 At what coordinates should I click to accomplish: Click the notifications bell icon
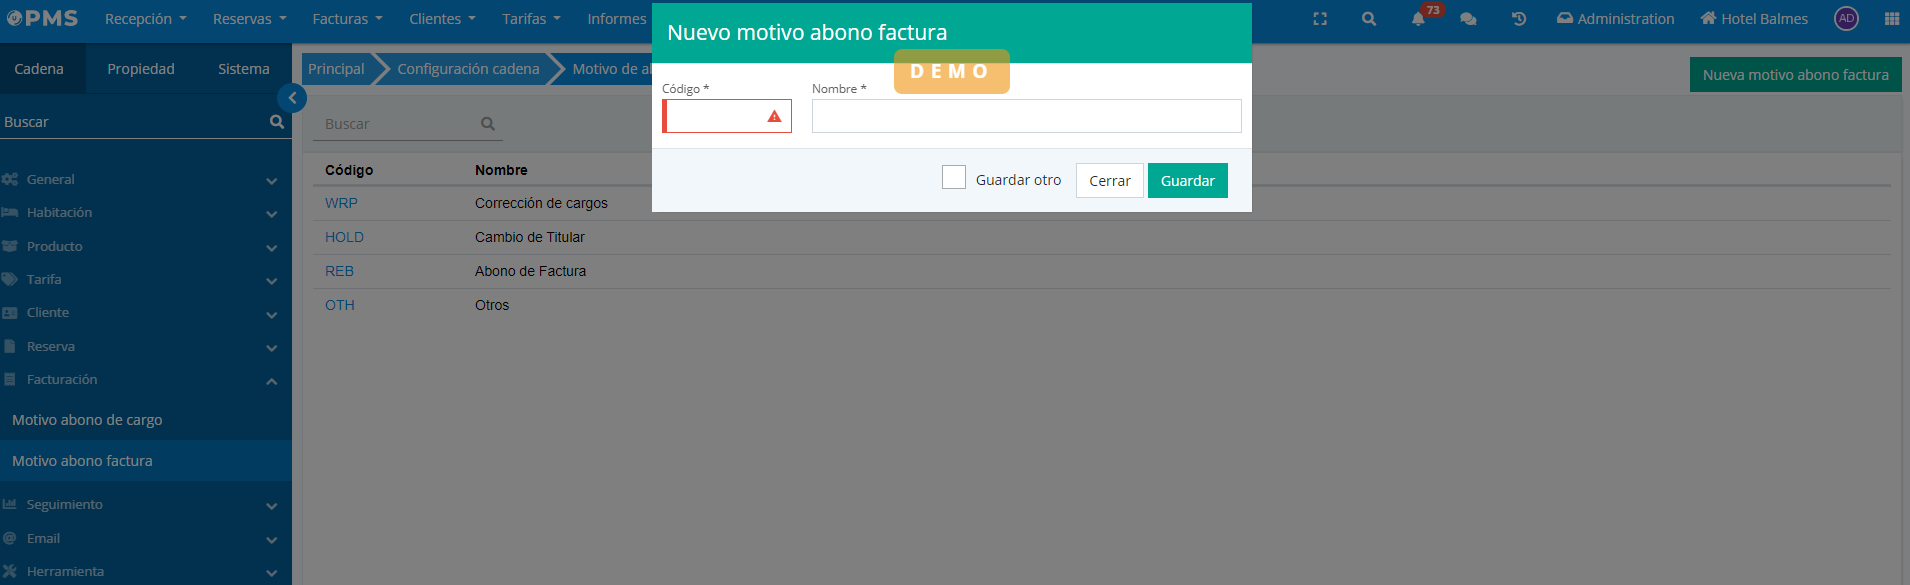(x=1418, y=19)
